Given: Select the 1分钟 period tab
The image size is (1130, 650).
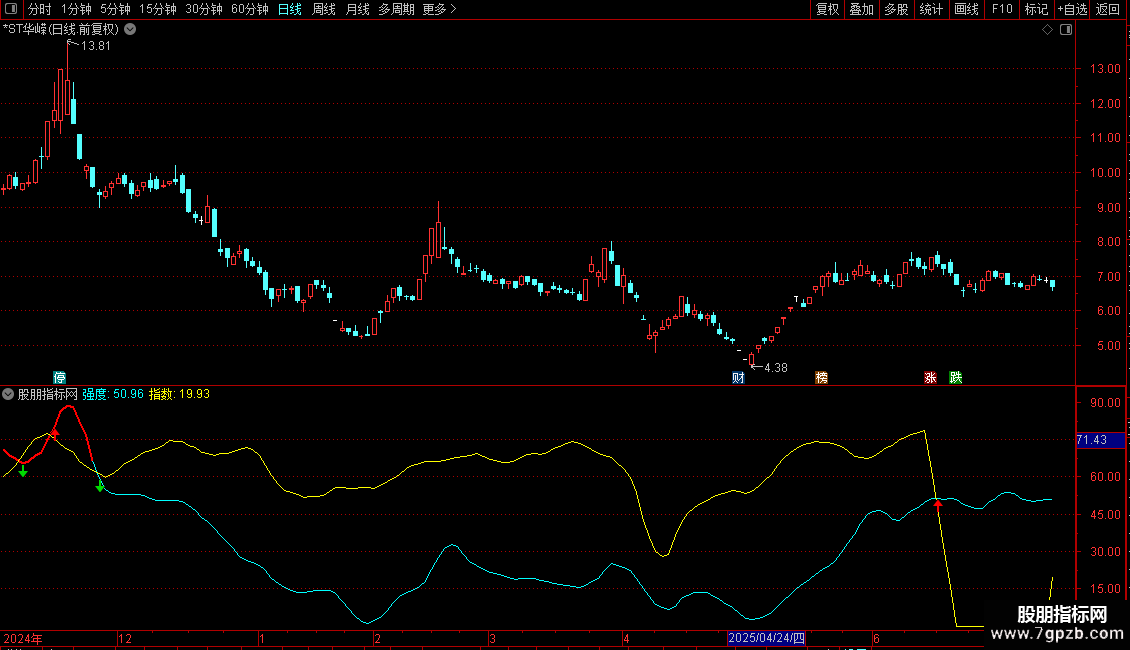Looking at the screenshot, I should [x=76, y=9].
